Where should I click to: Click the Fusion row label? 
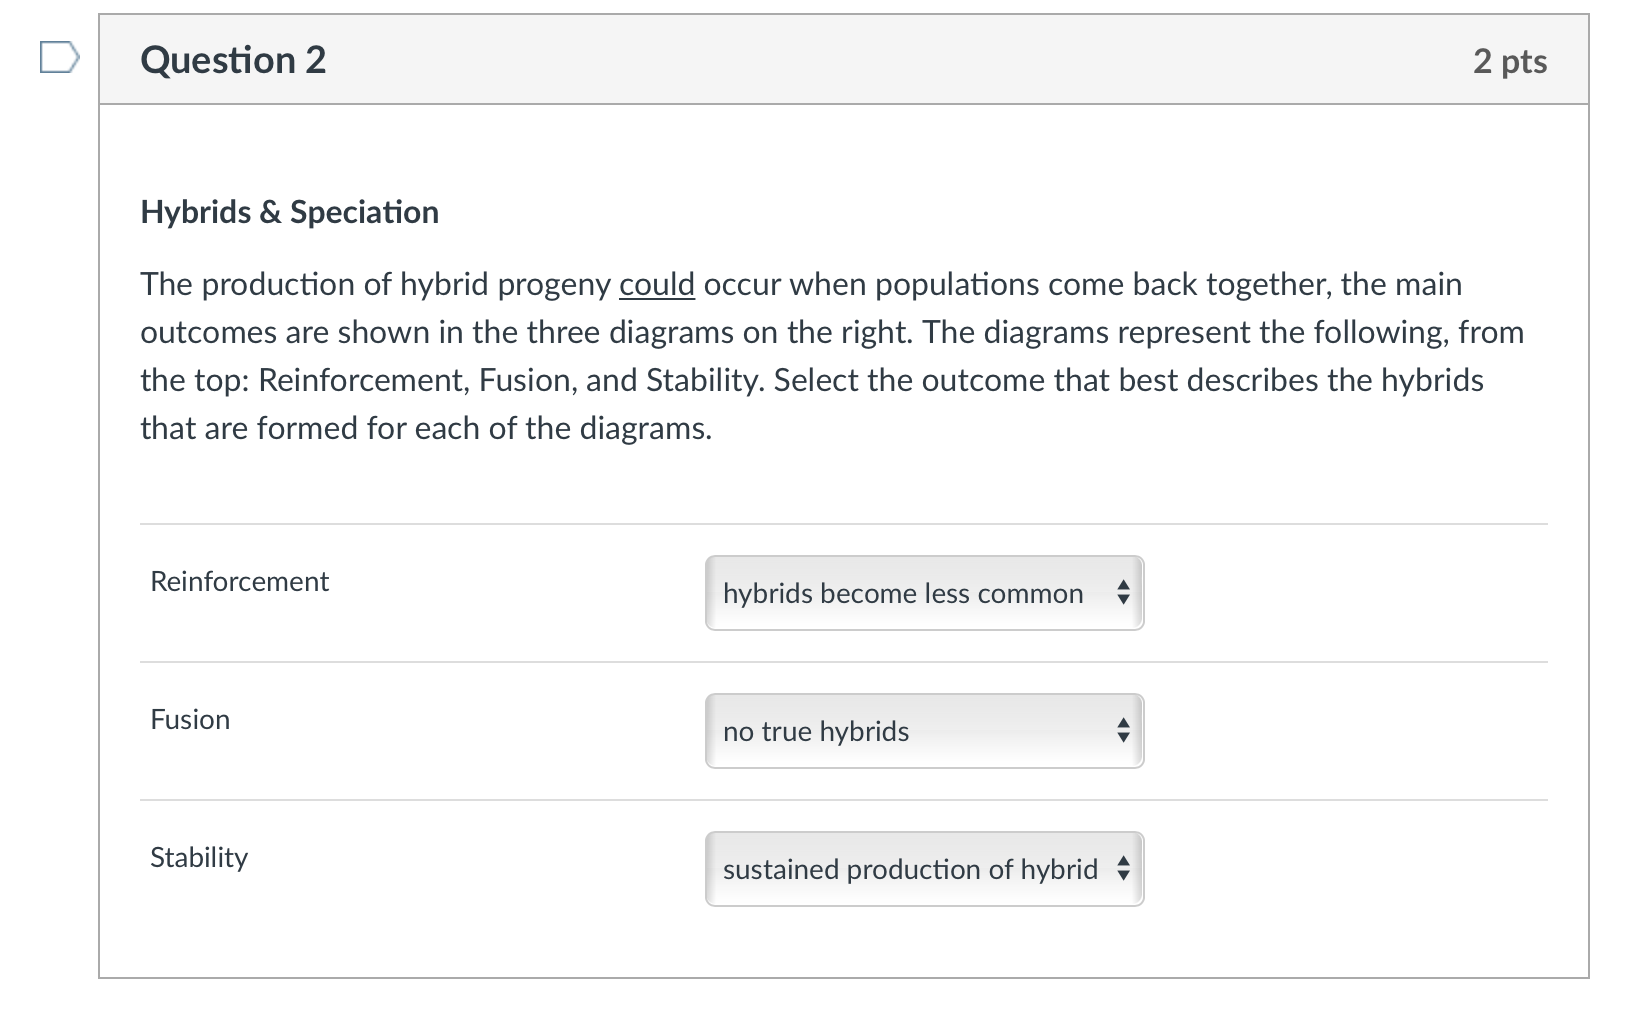click(190, 719)
